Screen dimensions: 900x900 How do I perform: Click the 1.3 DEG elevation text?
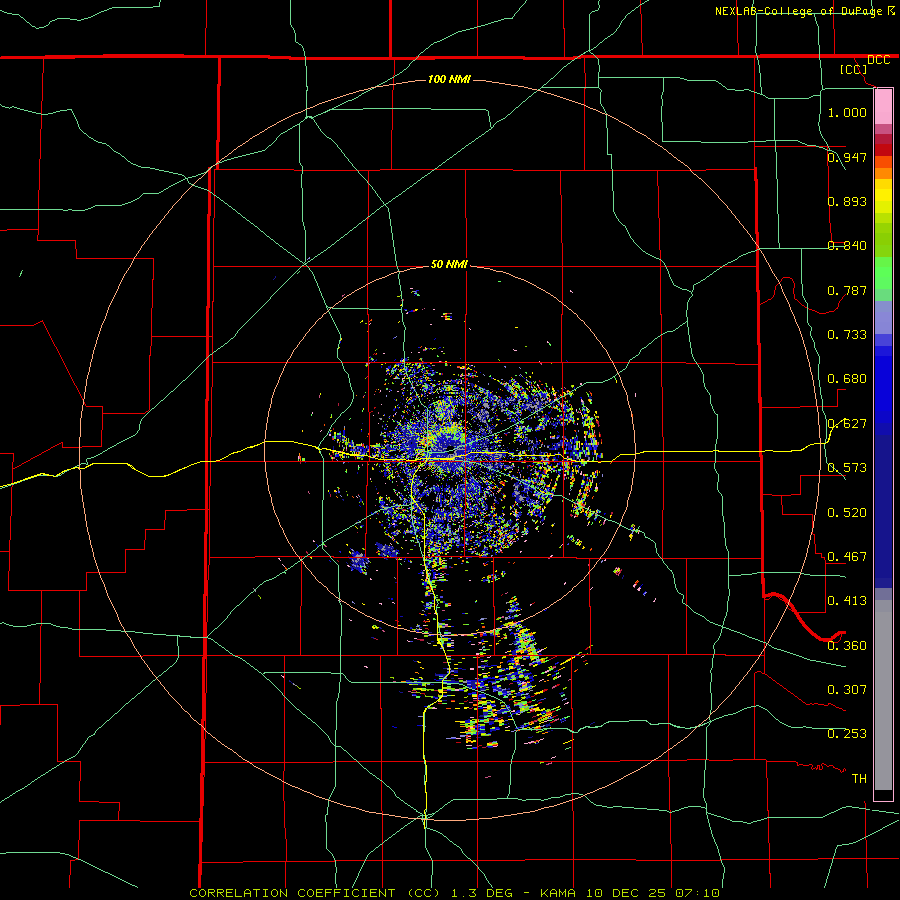coord(481,893)
